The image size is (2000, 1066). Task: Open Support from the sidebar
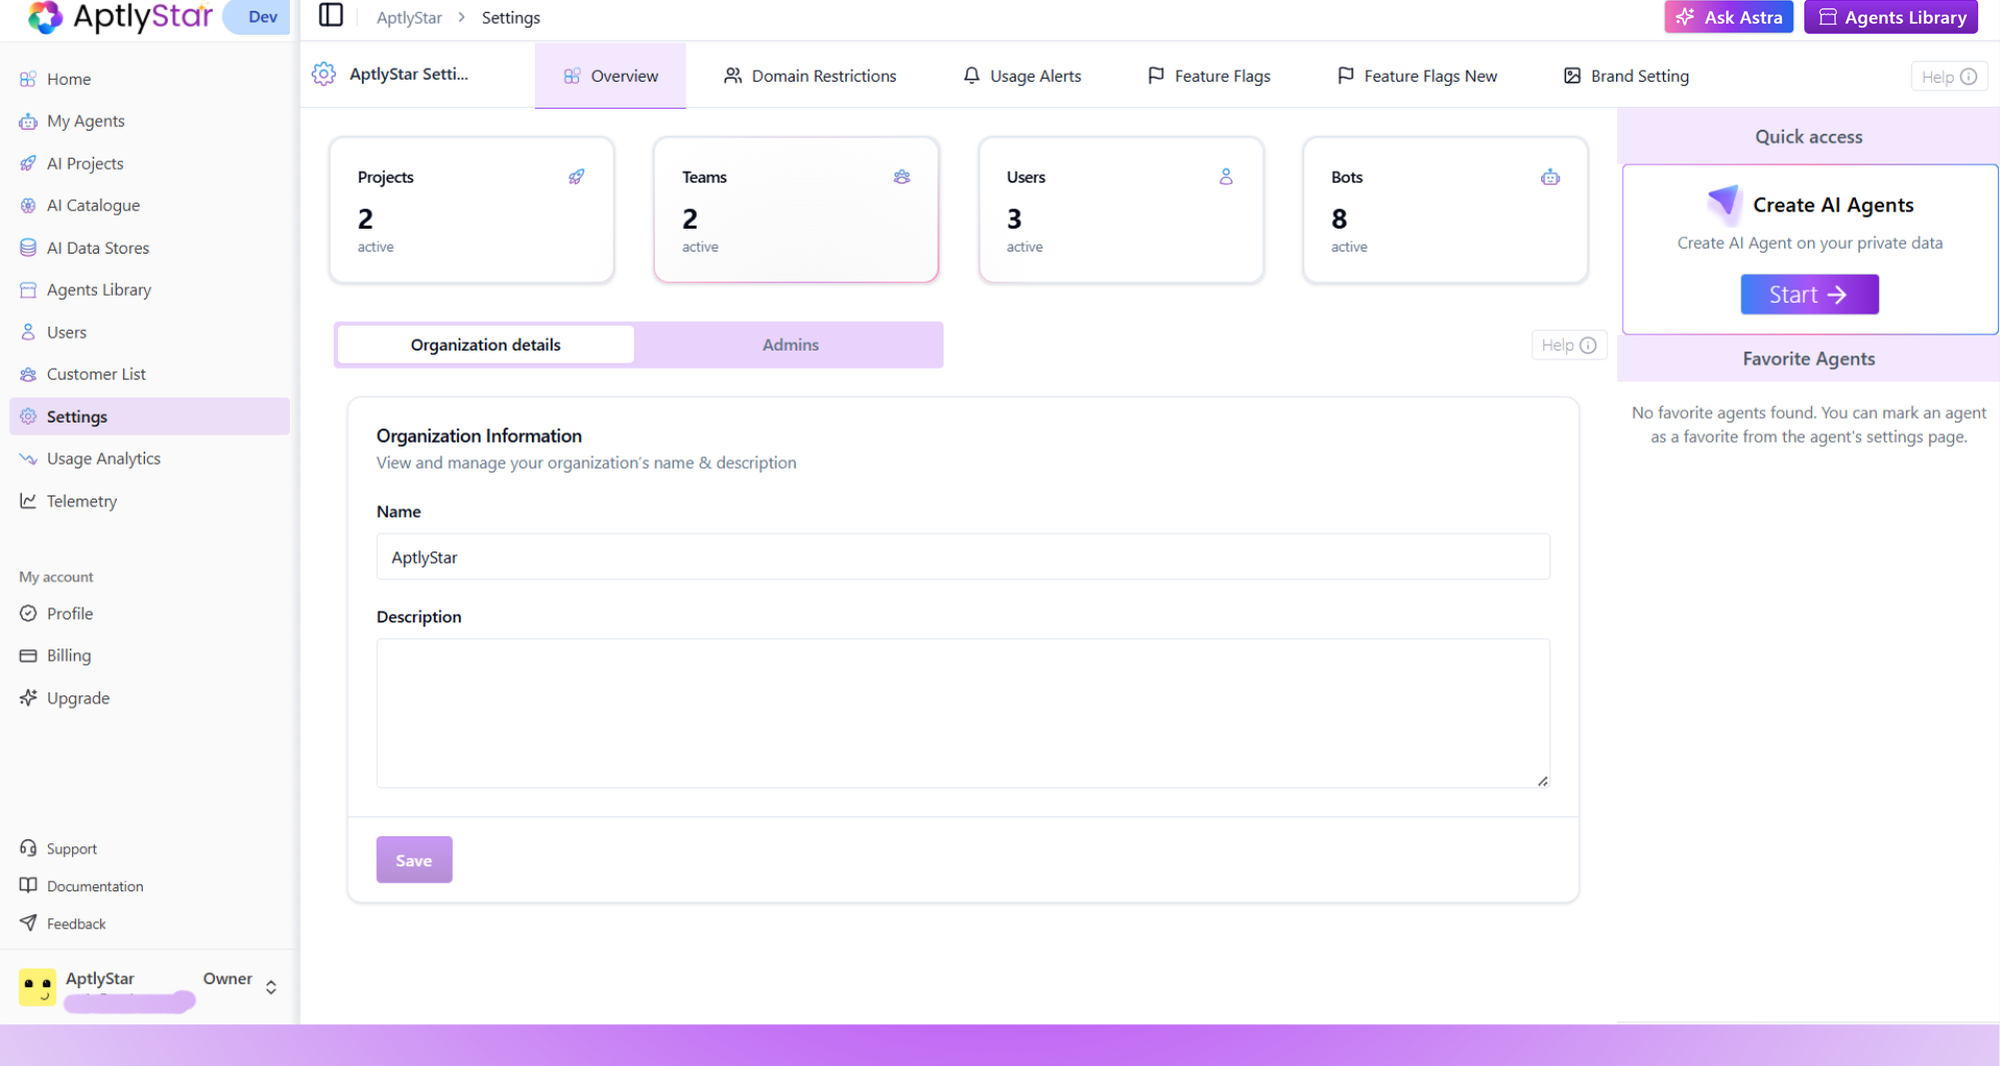pos(70,848)
